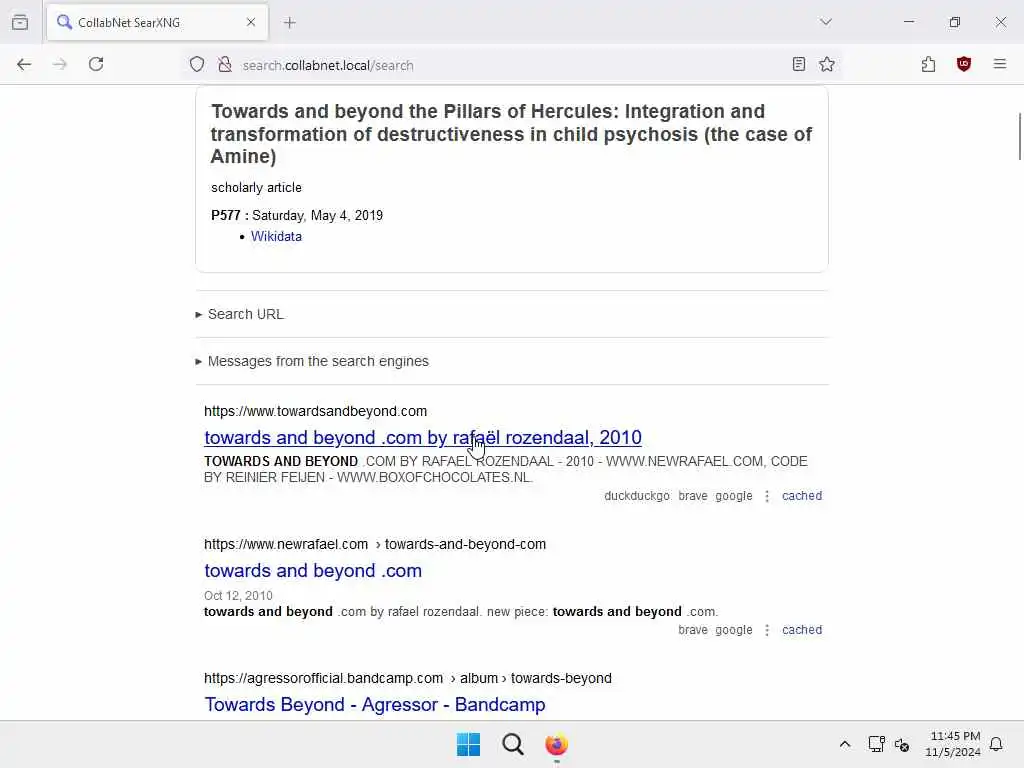The height and width of the screenshot is (768, 1024).
Task: Click brave engine label on newrafael result
Action: point(693,630)
